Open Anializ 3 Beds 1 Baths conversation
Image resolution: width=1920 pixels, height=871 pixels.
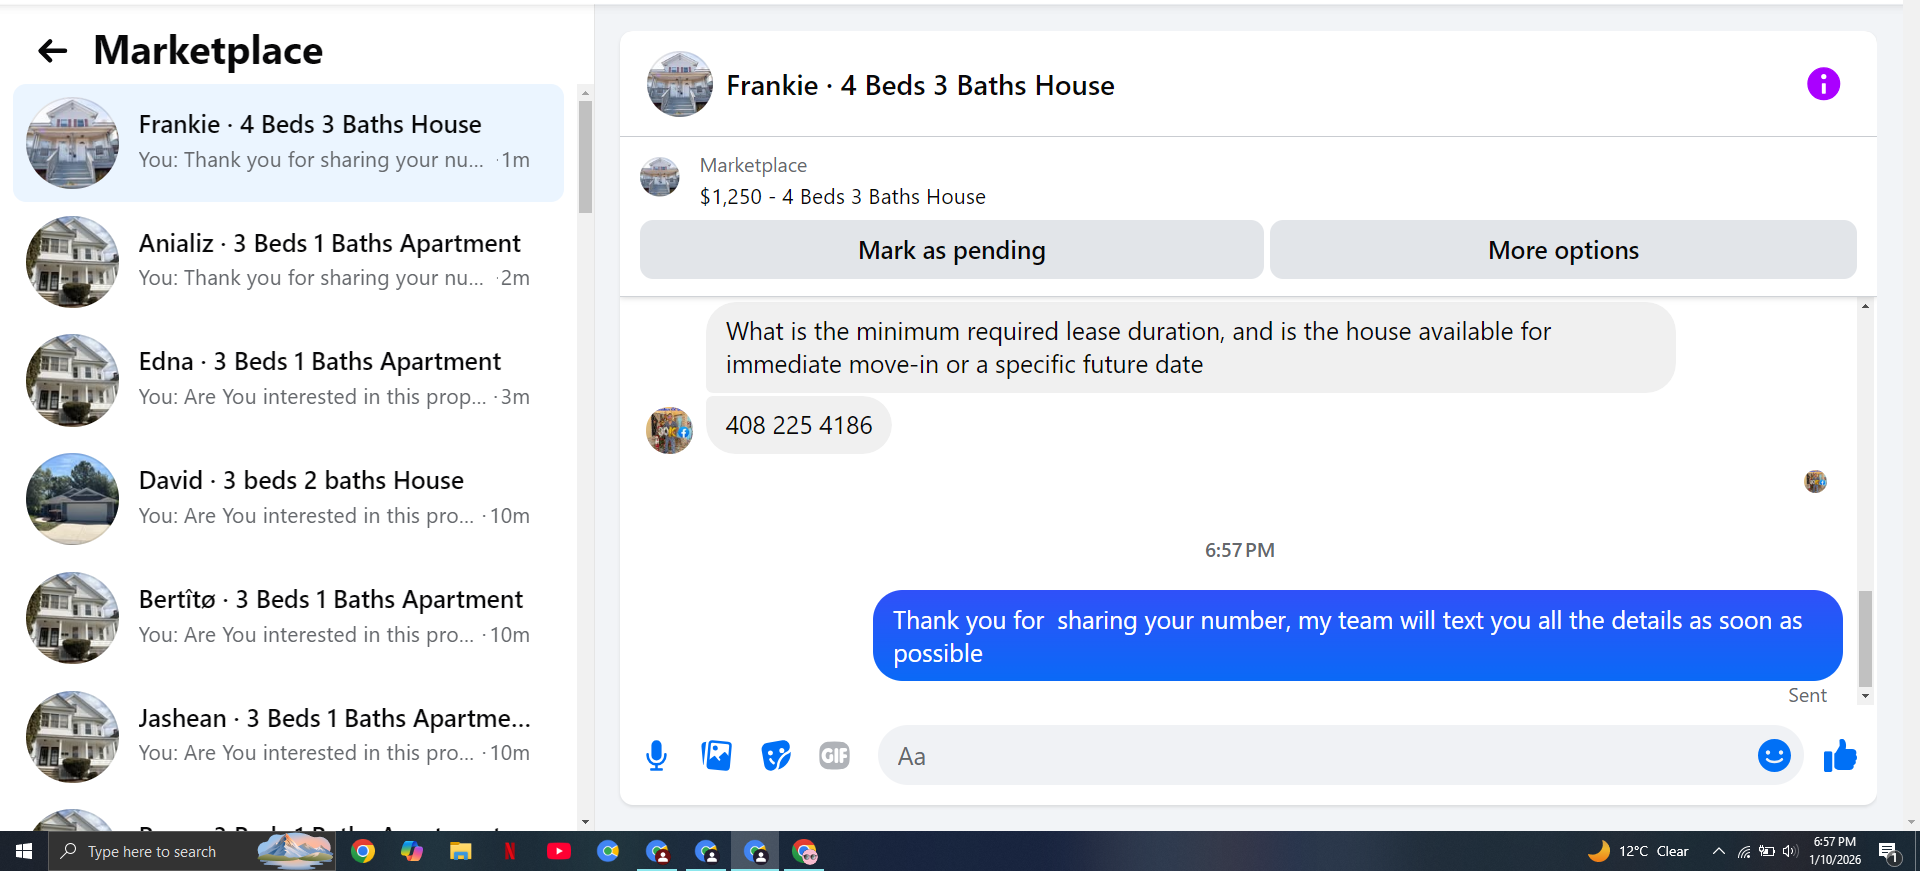pos(288,261)
